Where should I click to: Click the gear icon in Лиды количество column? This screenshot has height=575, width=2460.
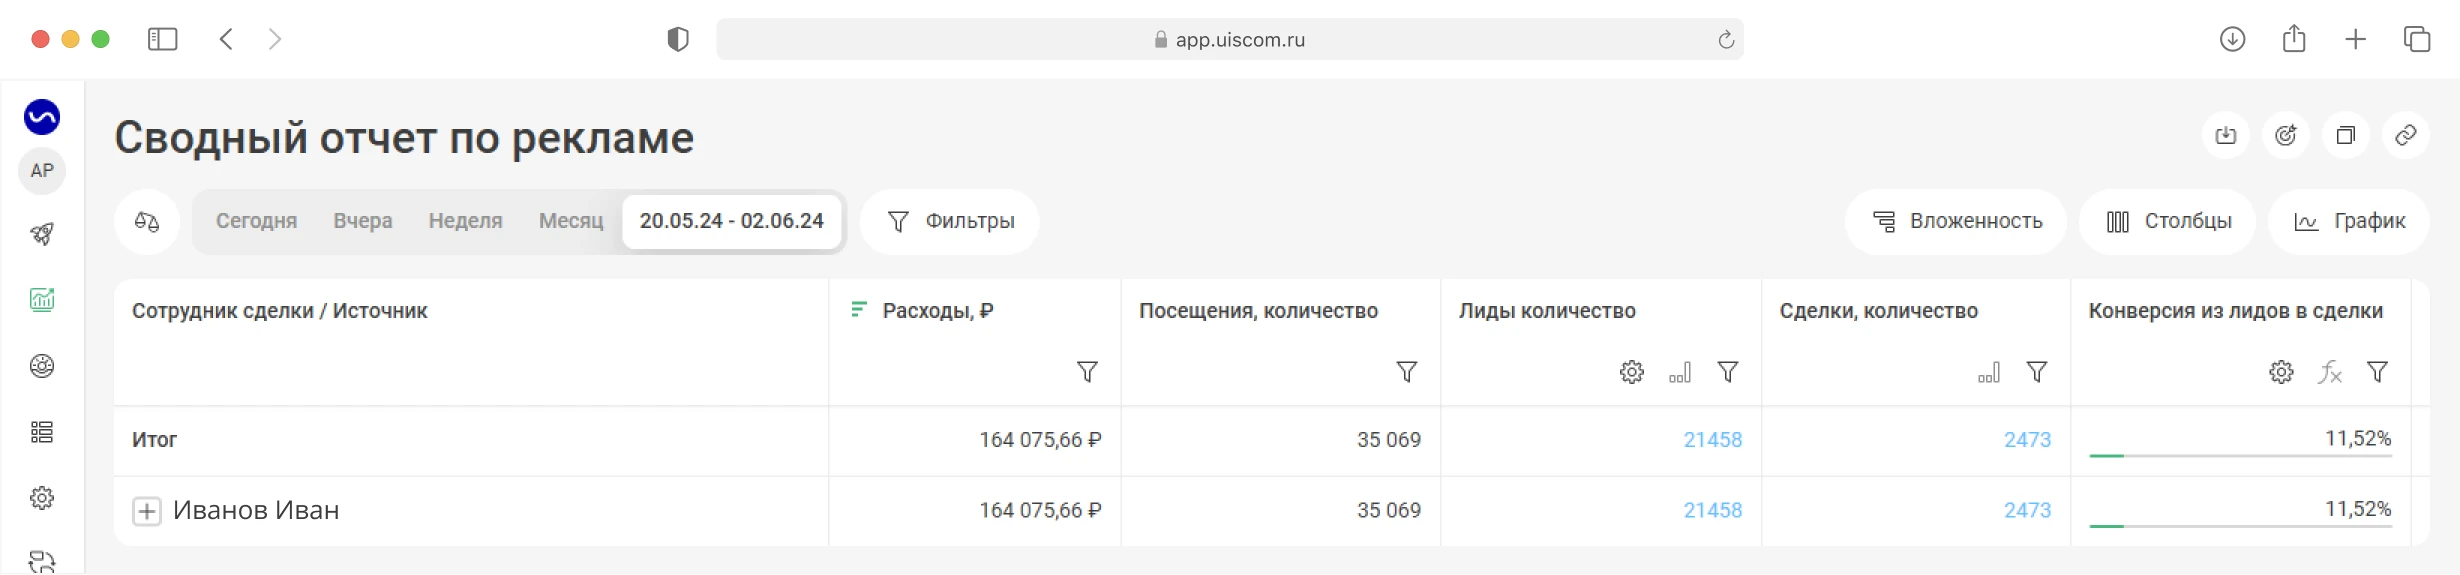(x=1632, y=372)
